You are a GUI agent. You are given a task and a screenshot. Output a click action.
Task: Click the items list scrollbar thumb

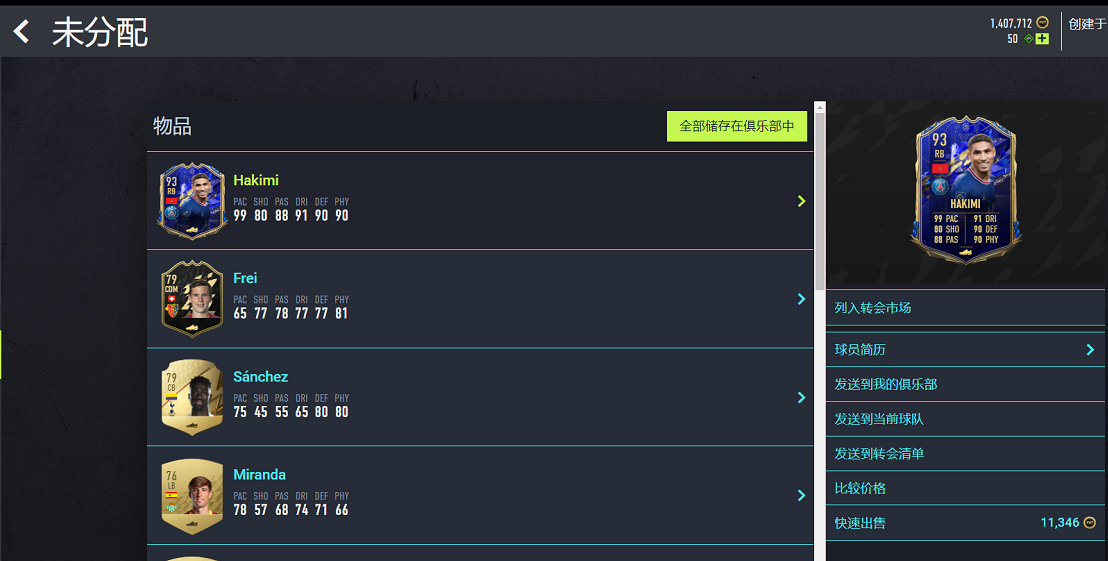coord(820,201)
